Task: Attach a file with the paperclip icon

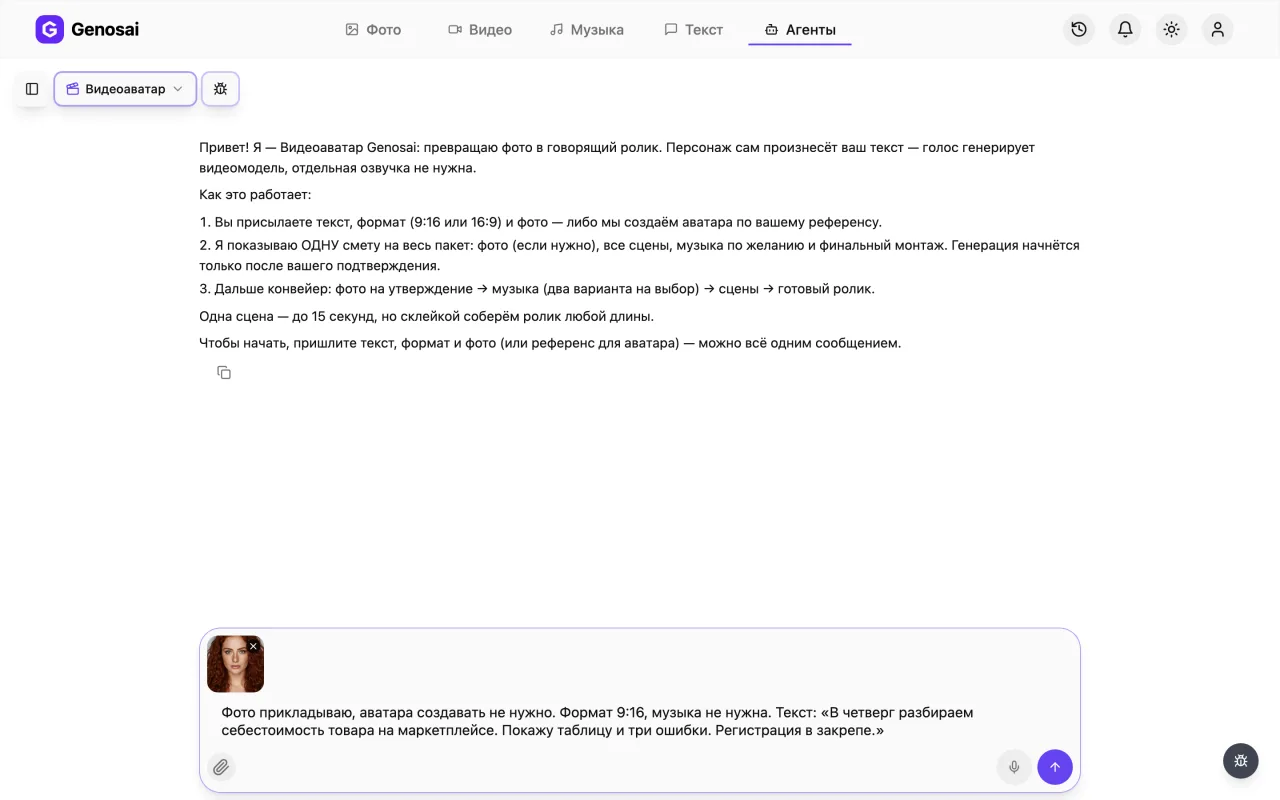Action: [221, 767]
